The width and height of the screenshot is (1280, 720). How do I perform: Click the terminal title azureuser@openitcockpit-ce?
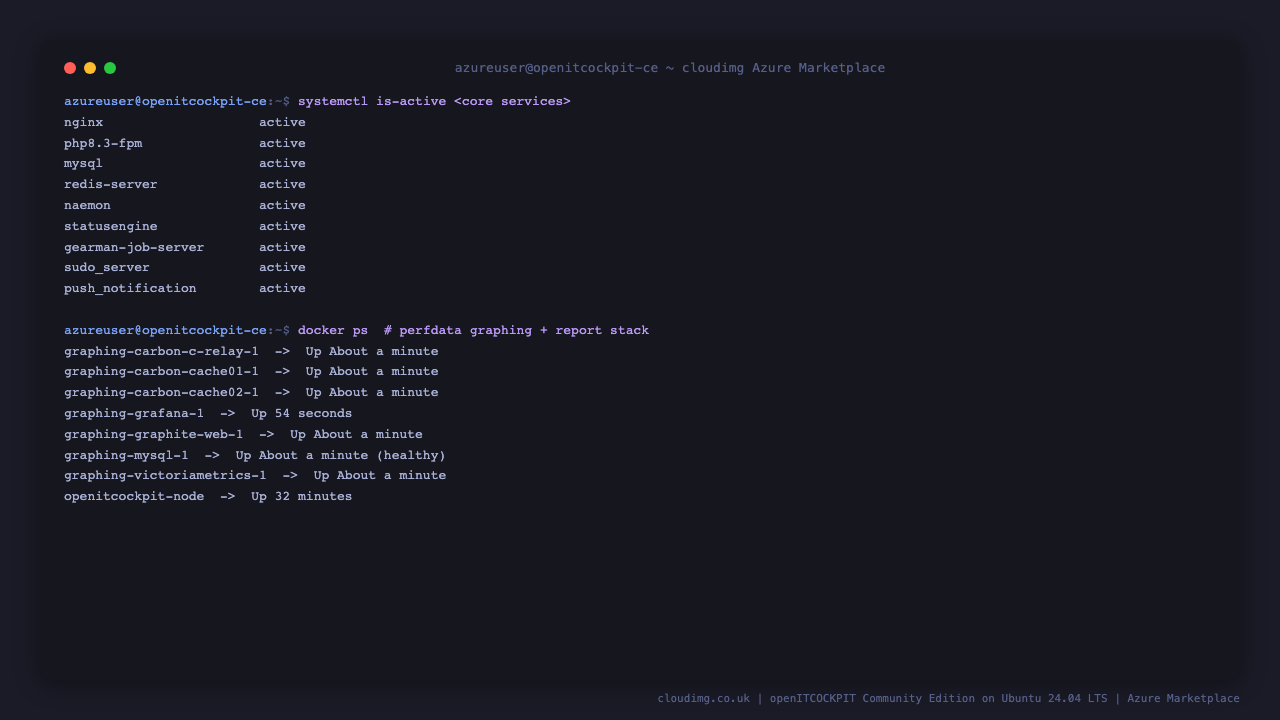[x=556, y=68]
